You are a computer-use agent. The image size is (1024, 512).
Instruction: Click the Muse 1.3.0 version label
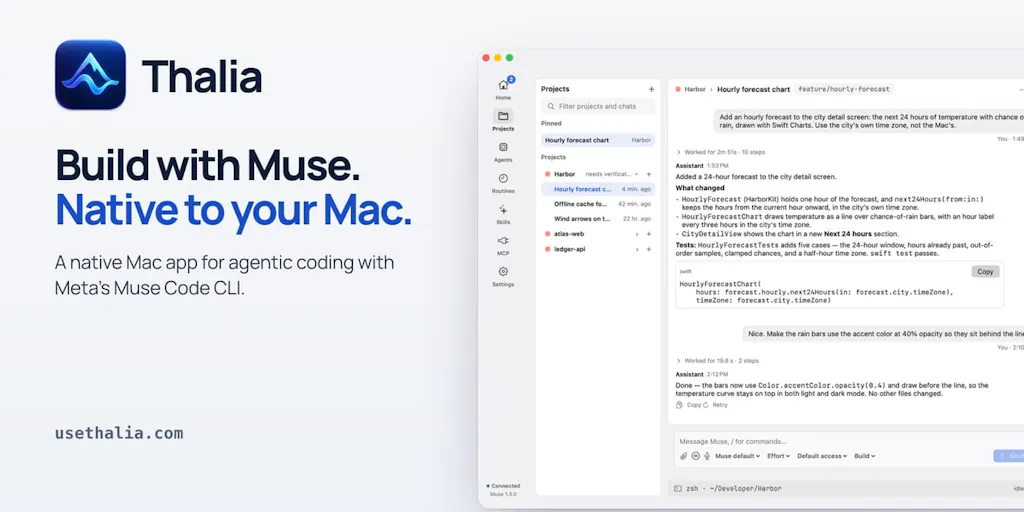tap(504, 494)
